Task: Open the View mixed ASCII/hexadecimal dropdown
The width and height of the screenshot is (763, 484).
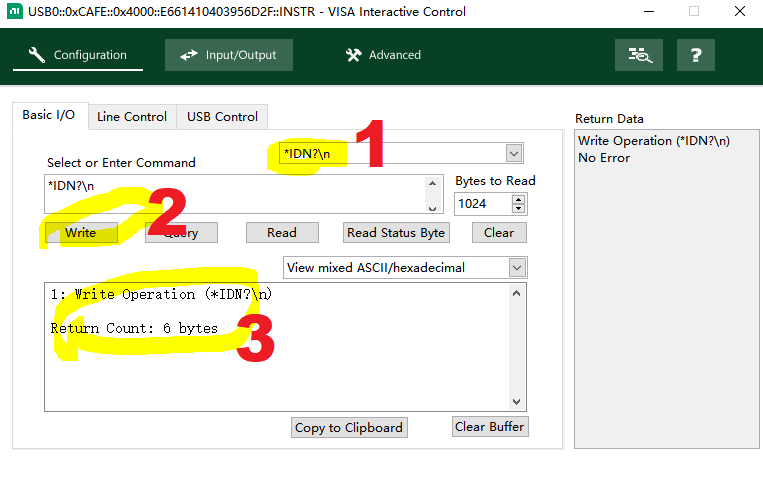Action: tap(405, 268)
